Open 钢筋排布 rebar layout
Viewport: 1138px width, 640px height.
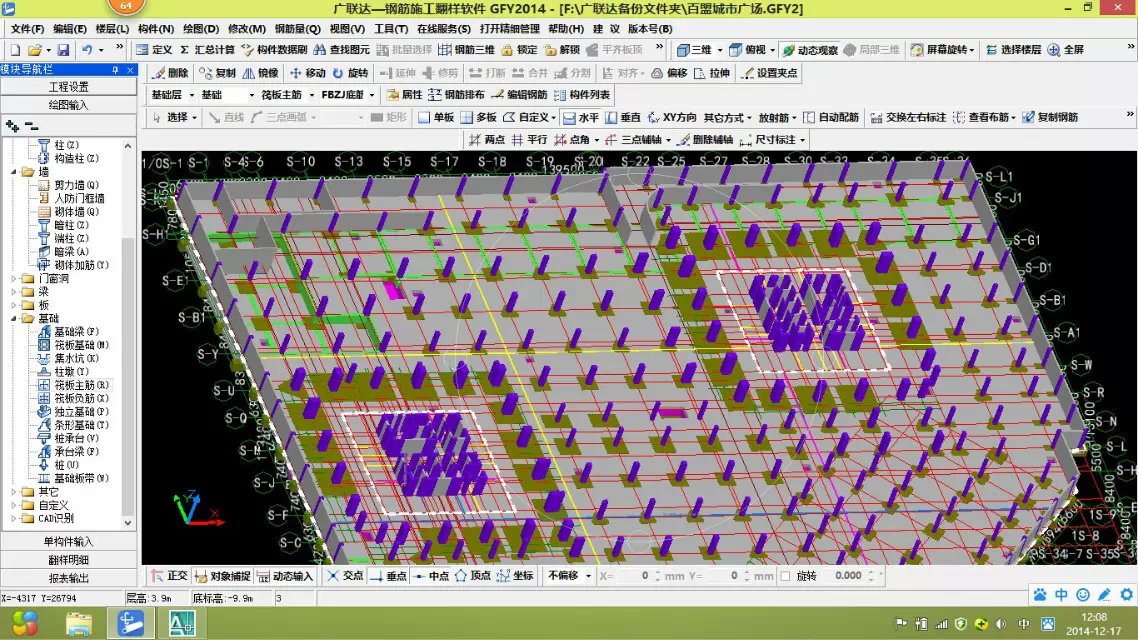tap(457, 95)
